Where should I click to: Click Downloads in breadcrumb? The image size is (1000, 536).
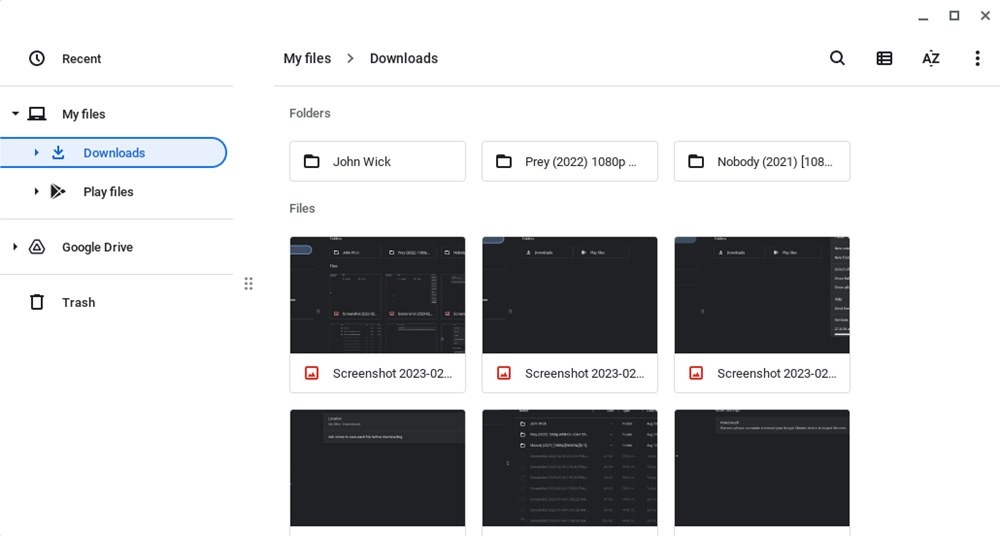404,58
